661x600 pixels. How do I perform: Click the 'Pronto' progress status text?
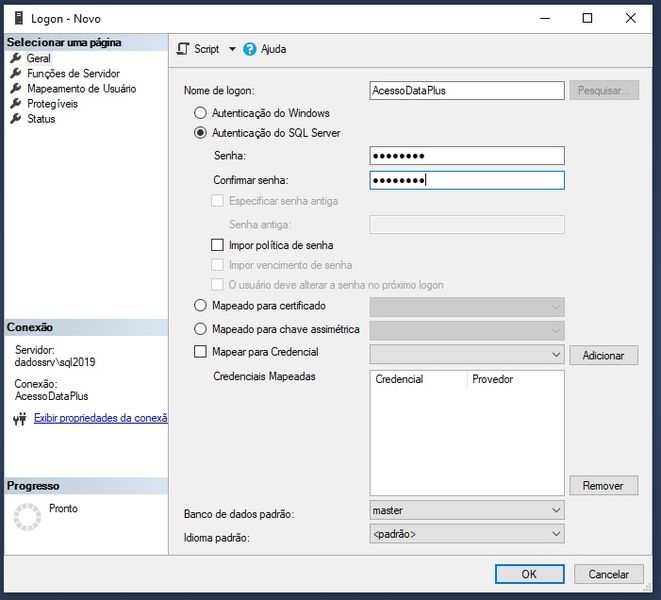tap(63, 508)
